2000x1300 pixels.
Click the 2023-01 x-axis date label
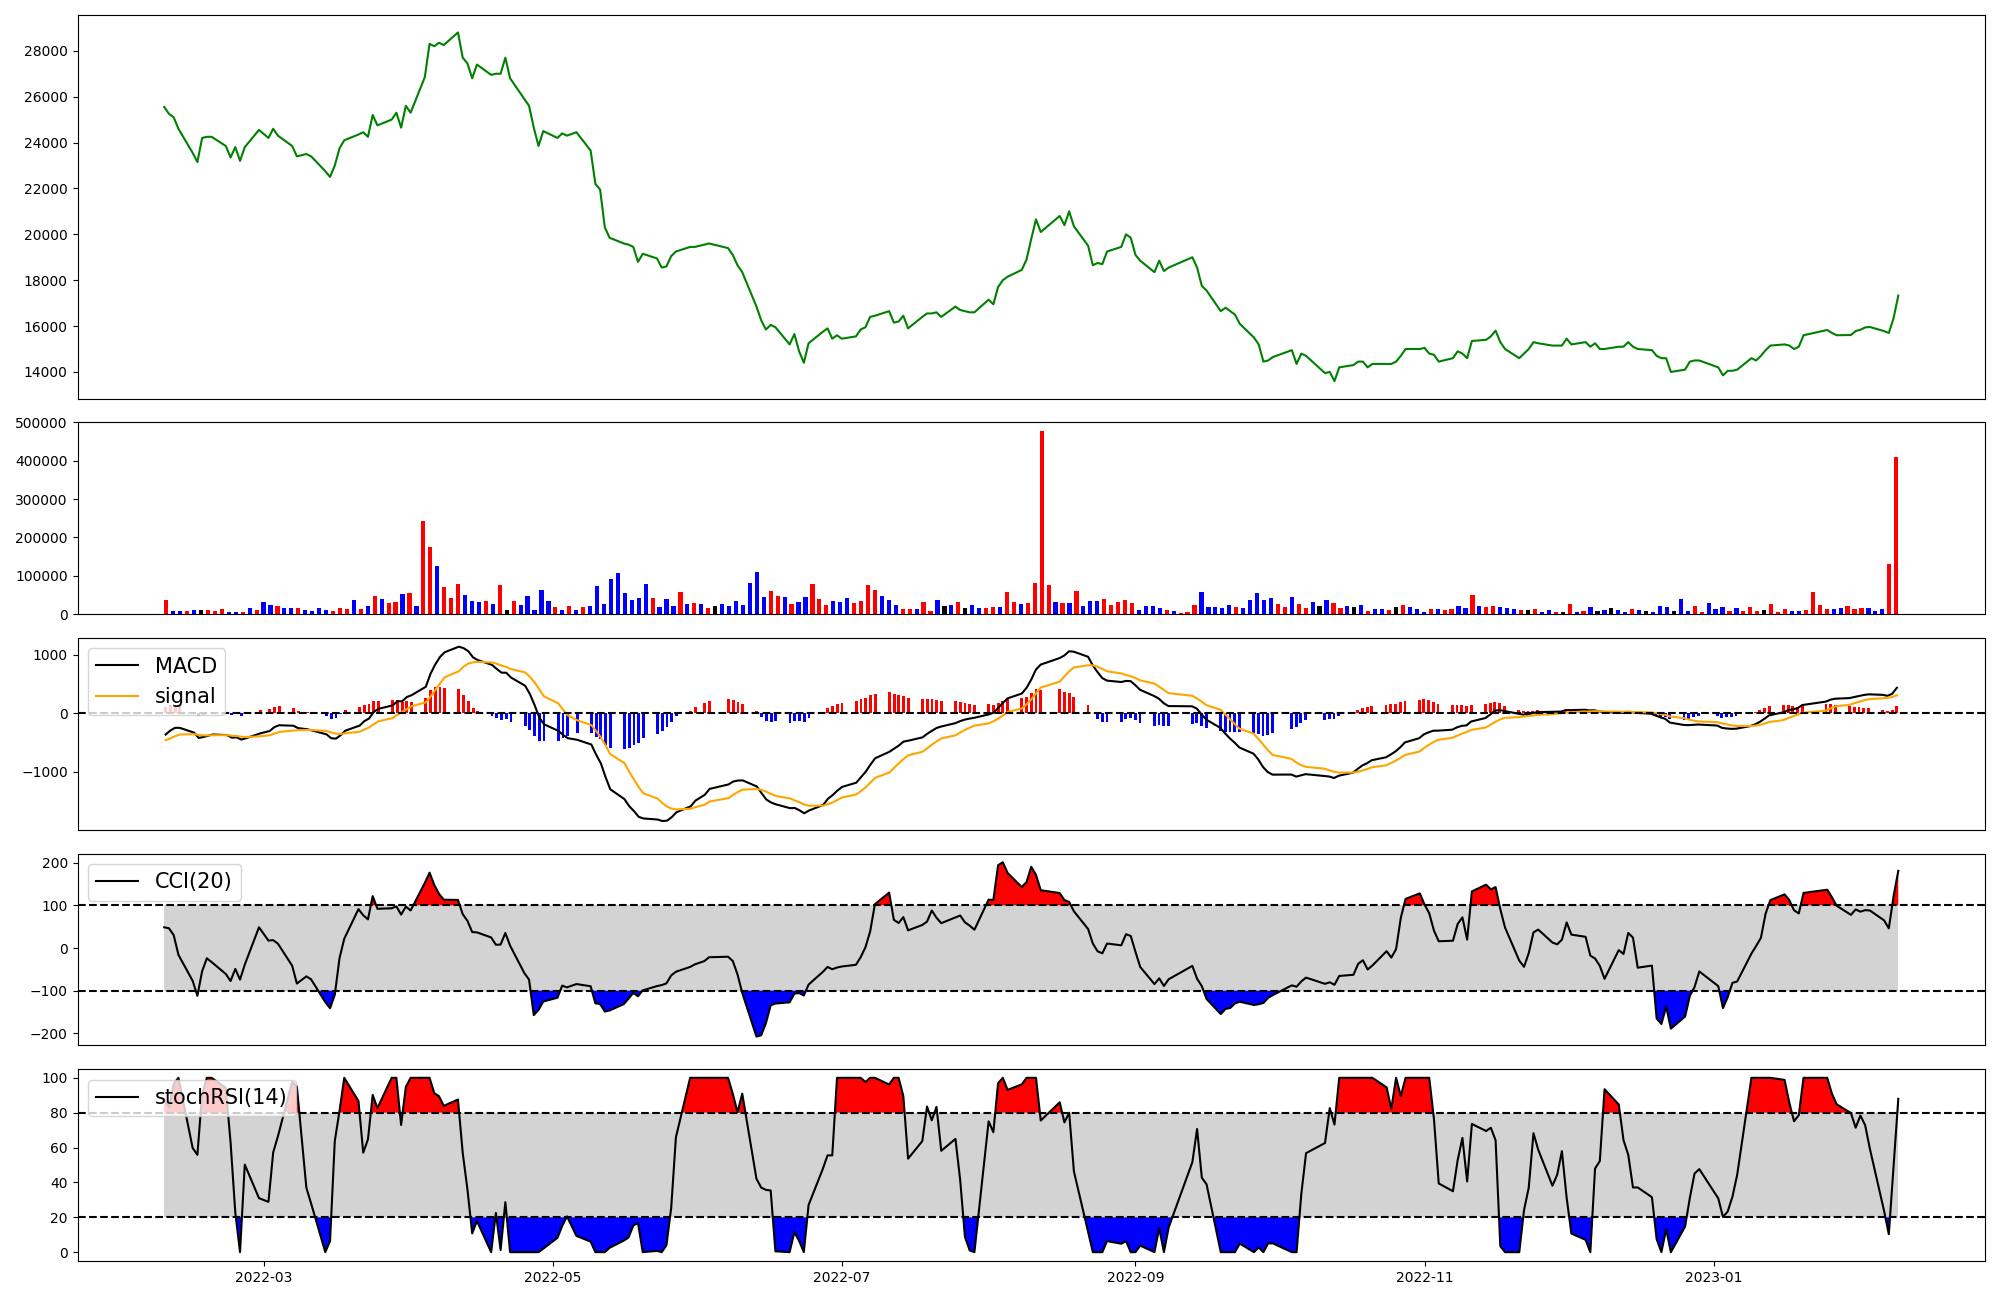click(x=1714, y=1277)
